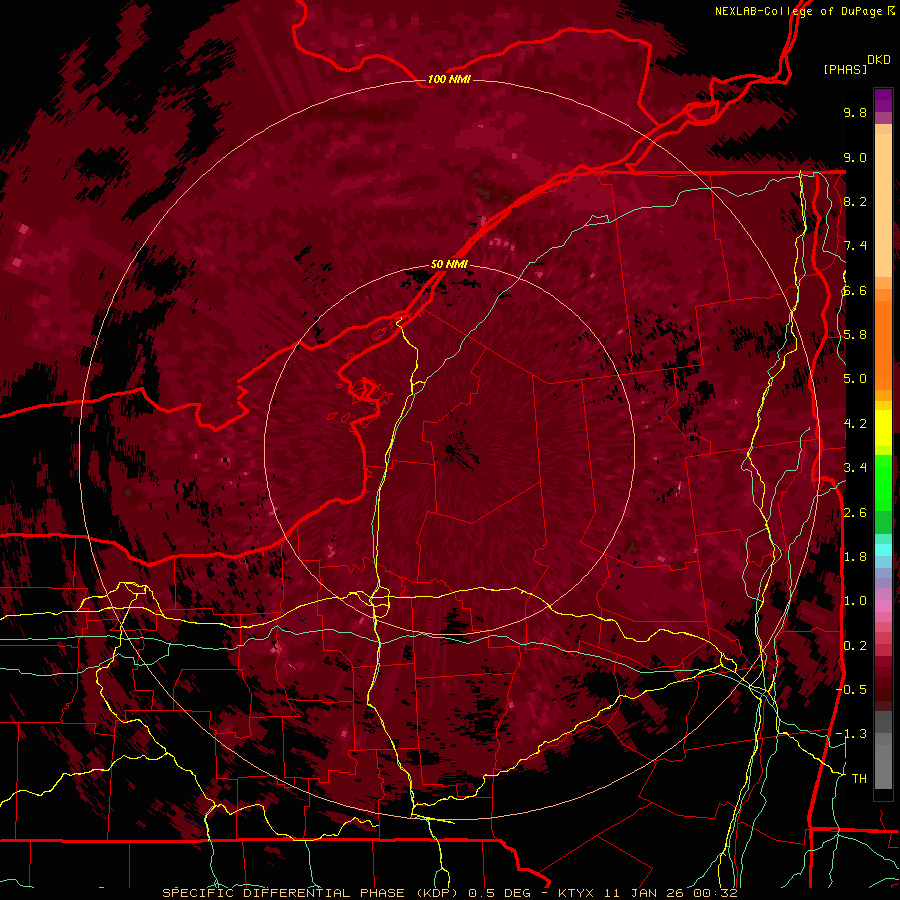This screenshot has height=900, width=900.
Task: Click the 1.8 value on the scale
Action: click(855, 557)
